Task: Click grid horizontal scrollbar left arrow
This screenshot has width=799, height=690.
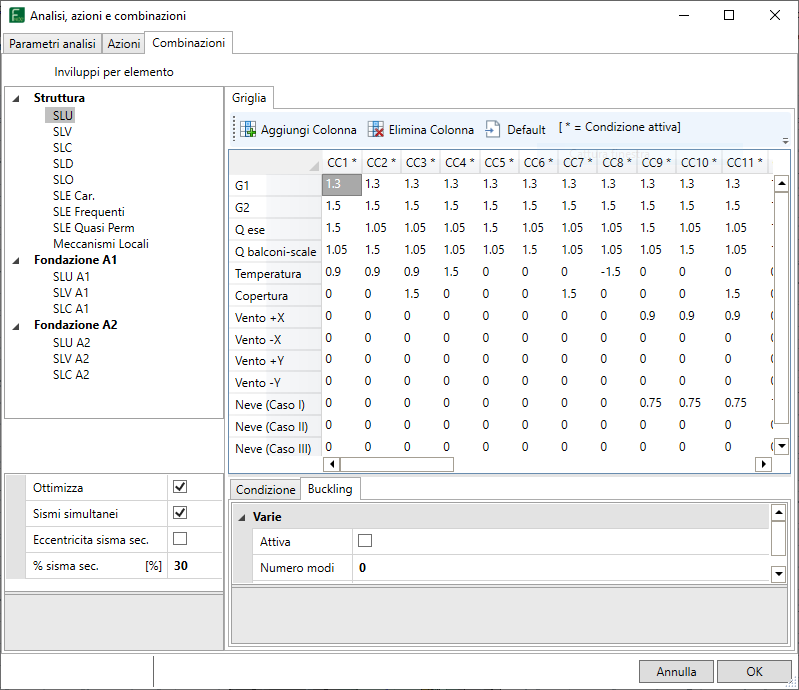Action: (332, 464)
